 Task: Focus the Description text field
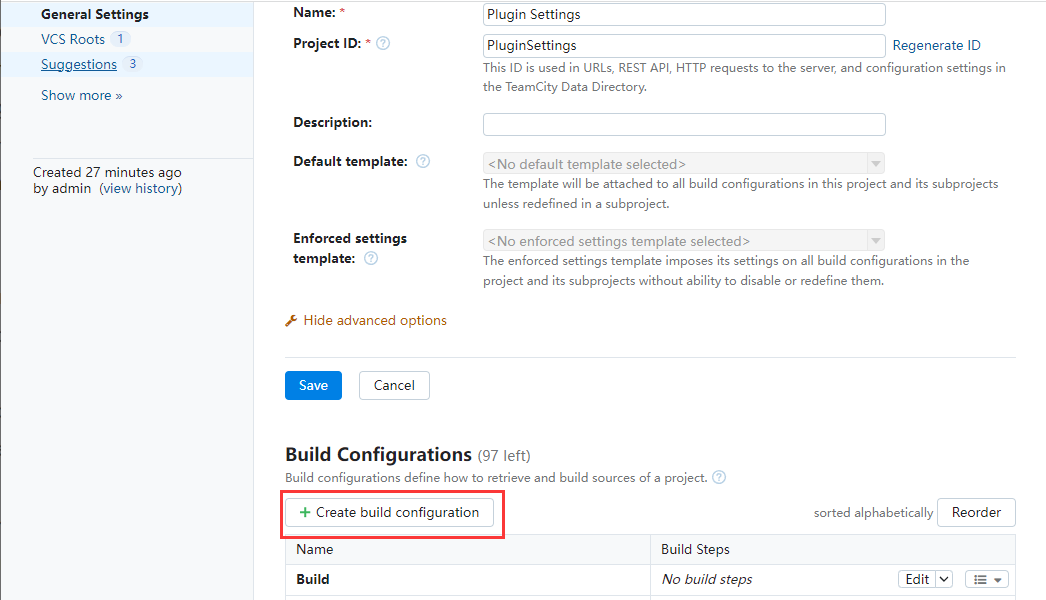tap(684, 124)
